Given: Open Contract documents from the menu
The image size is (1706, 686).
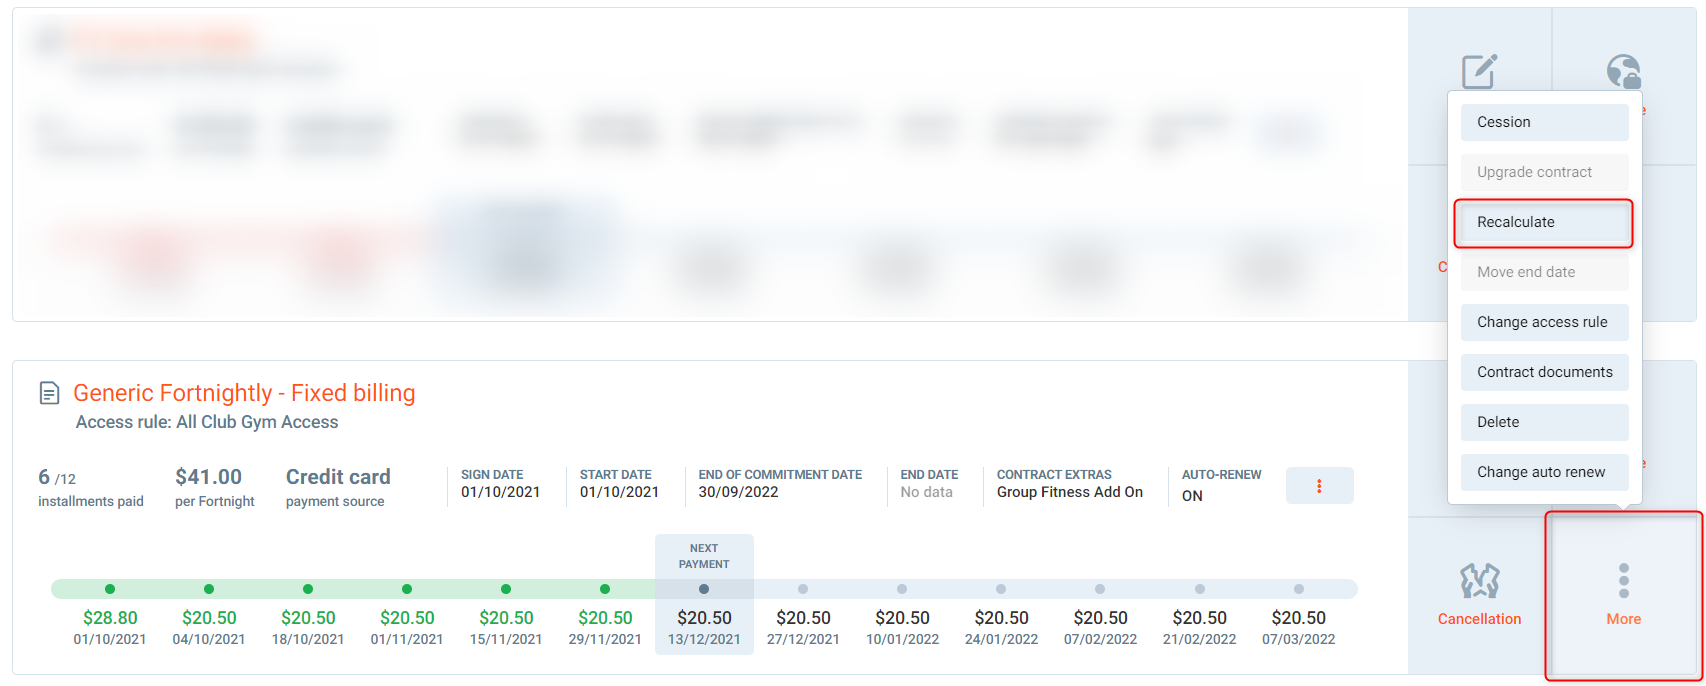Looking at the screenshot, I should tap(1544, 372).
